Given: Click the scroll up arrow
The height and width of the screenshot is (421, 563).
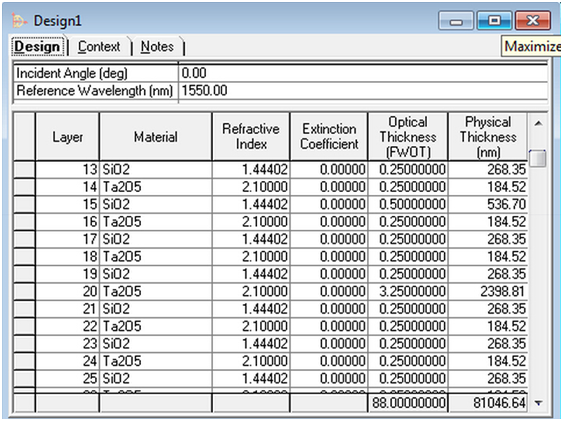Looking at the screenshot, I should point(538,124).
